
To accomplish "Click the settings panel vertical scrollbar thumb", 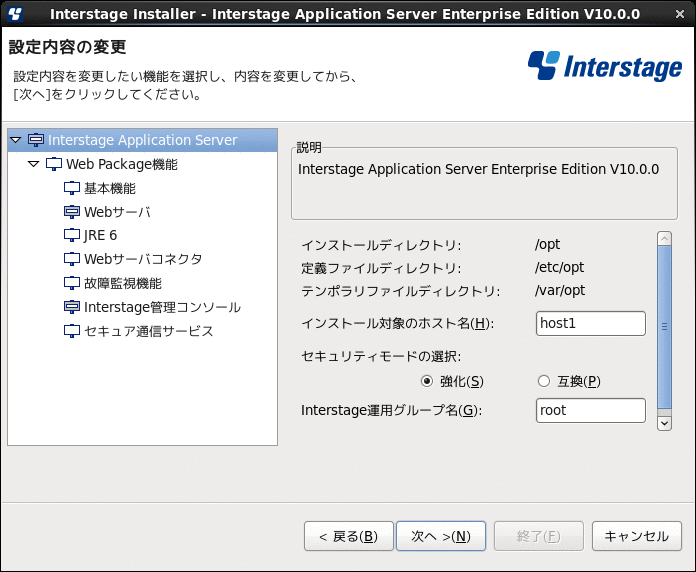I will coord(664,327).
